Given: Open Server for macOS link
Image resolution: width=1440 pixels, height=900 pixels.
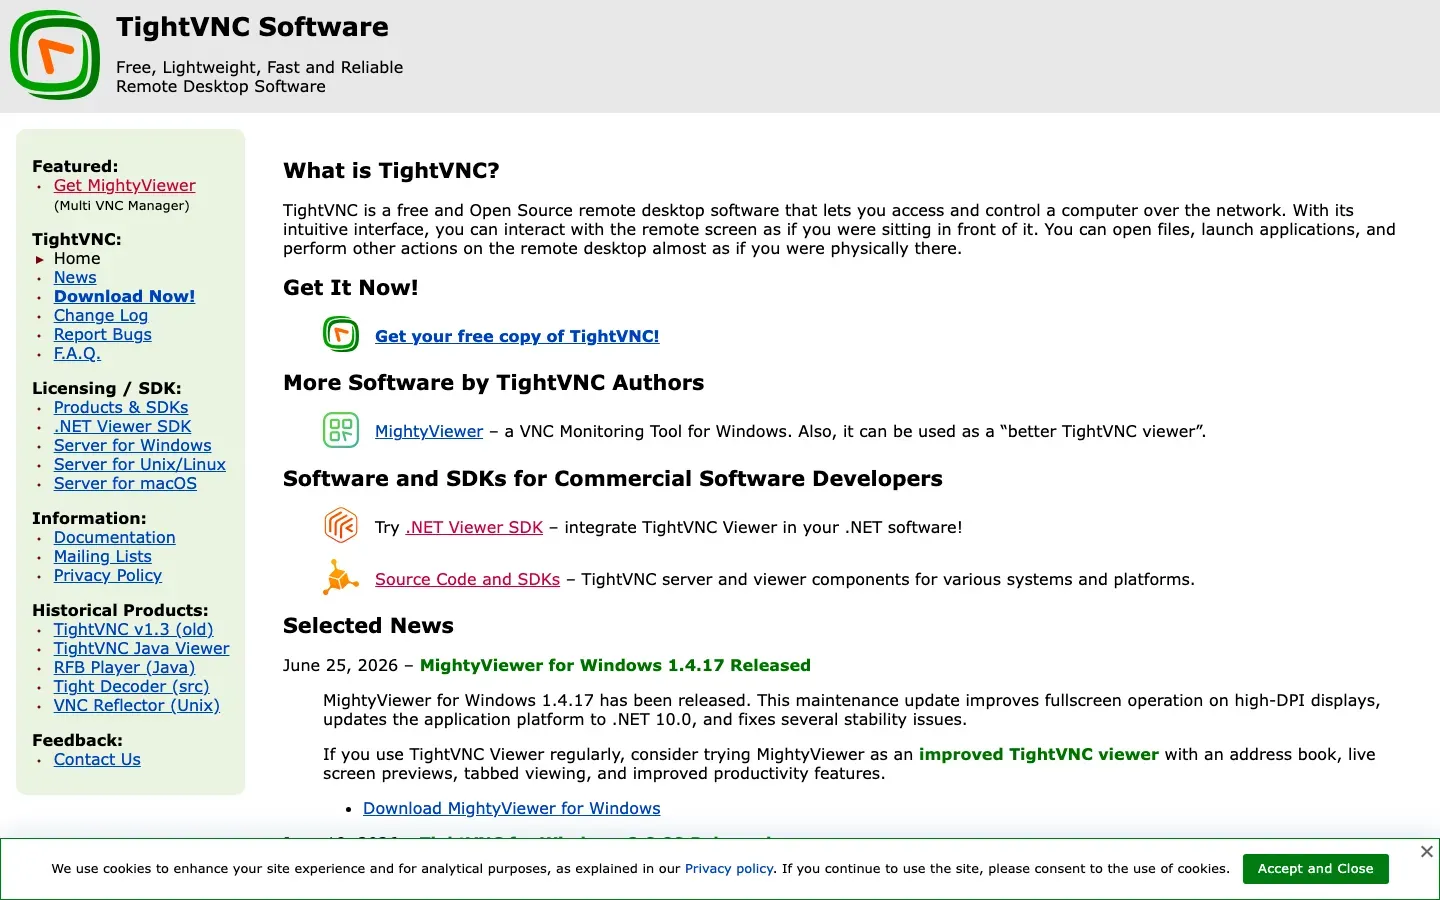Looking at the screenshot, I should click(x=125, y=483).
